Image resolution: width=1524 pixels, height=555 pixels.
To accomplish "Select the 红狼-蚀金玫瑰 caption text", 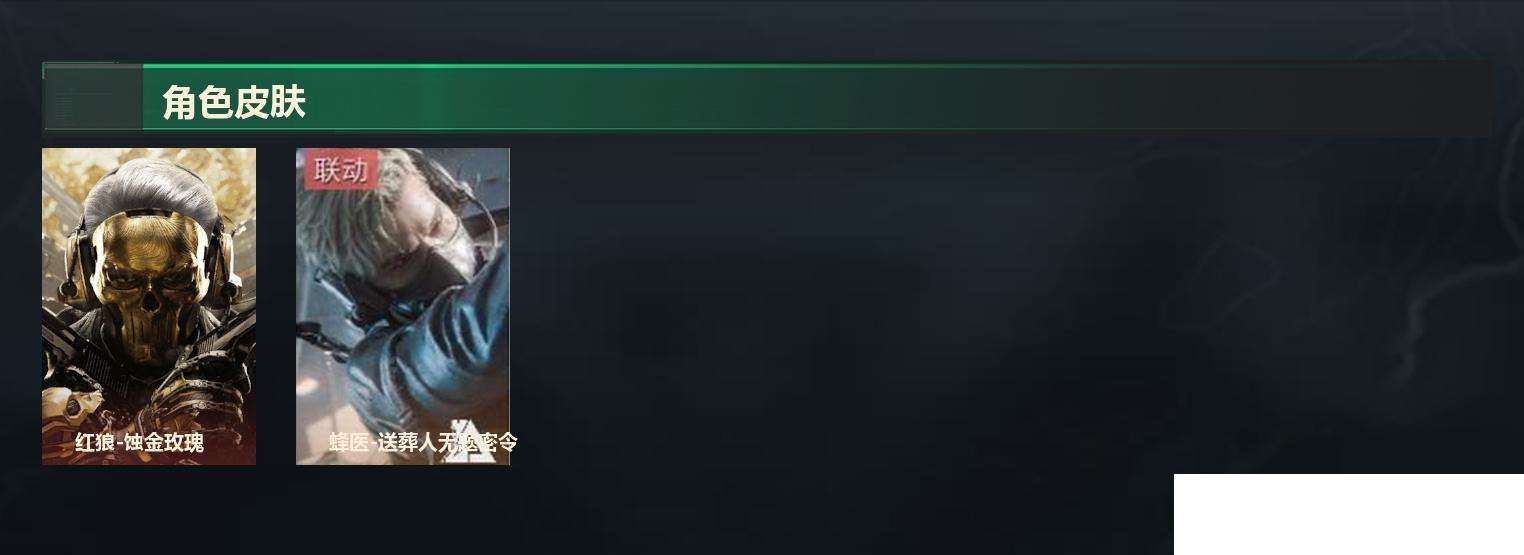I will [140, 442].
